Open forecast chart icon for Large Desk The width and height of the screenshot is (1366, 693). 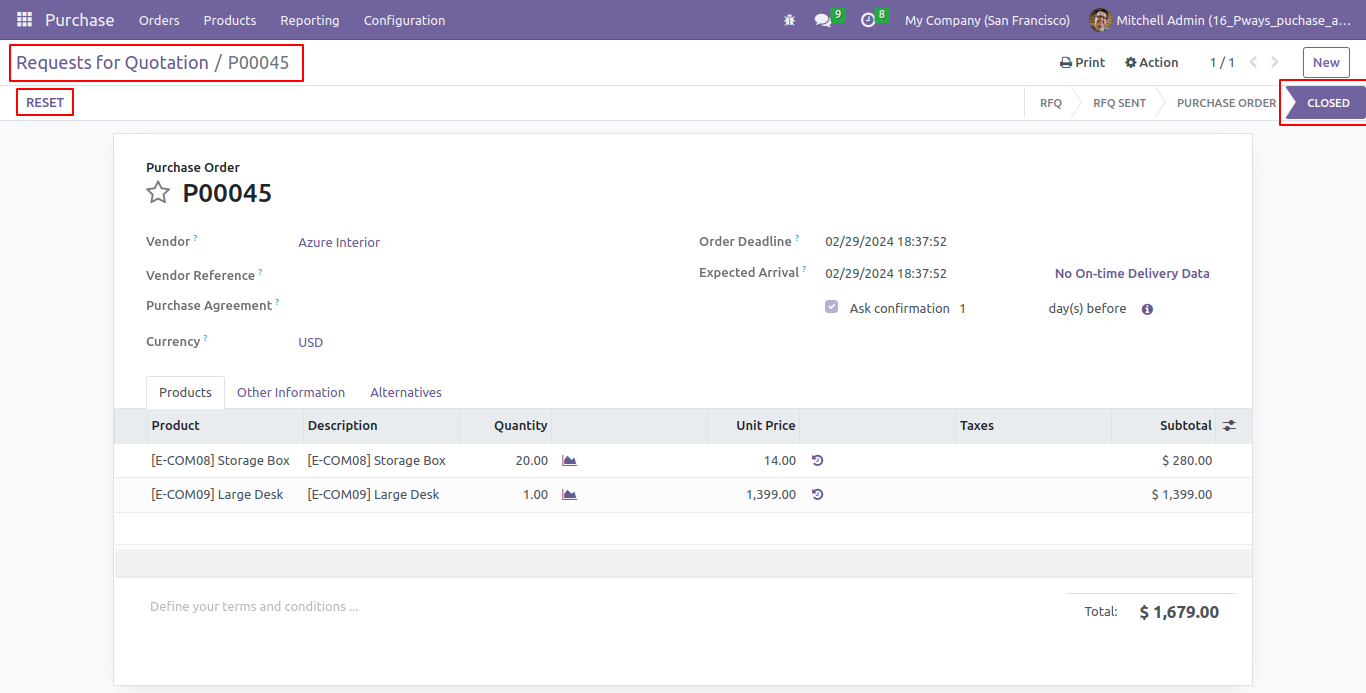point(569,495)
